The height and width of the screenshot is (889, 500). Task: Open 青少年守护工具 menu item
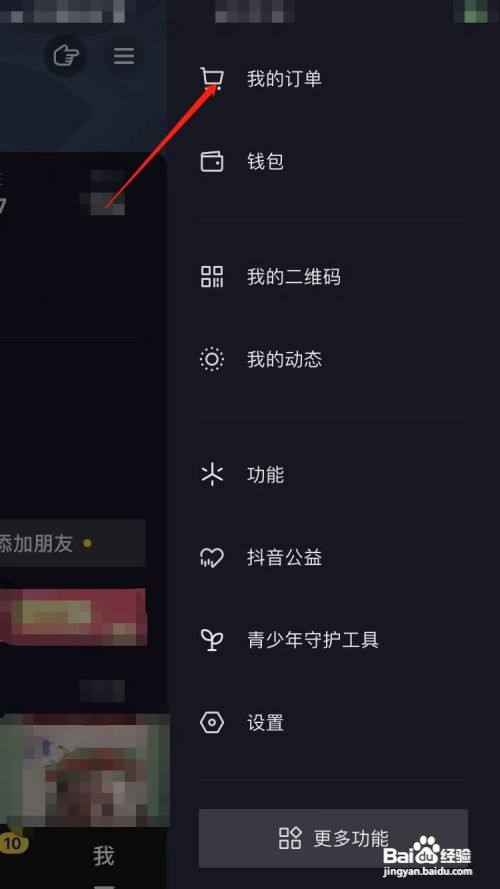(333, 640)
